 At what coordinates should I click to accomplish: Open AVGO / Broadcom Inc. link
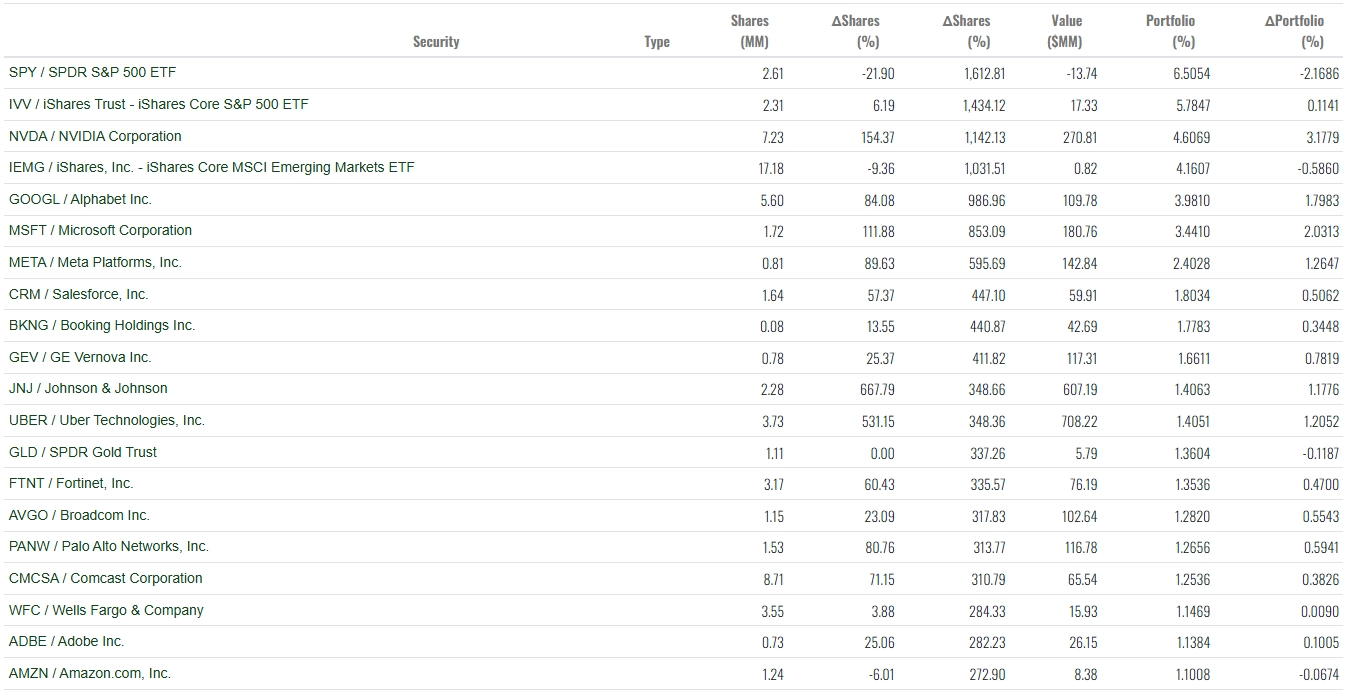pos(79,515)
